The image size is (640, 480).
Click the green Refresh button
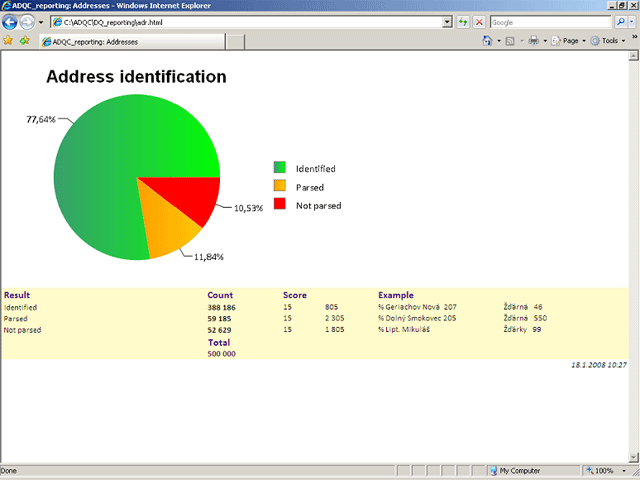coord(463,22)
